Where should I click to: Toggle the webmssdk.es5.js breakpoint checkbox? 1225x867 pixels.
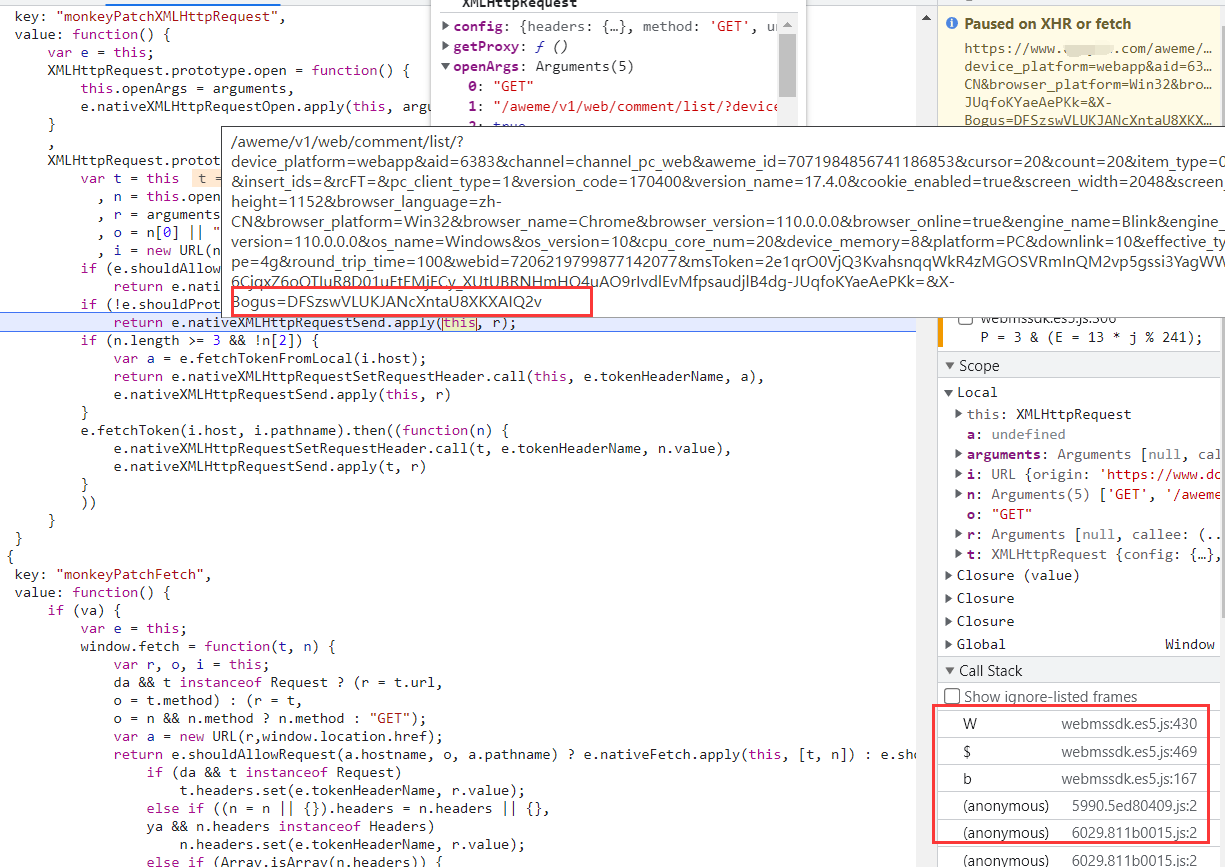point(966,319)
